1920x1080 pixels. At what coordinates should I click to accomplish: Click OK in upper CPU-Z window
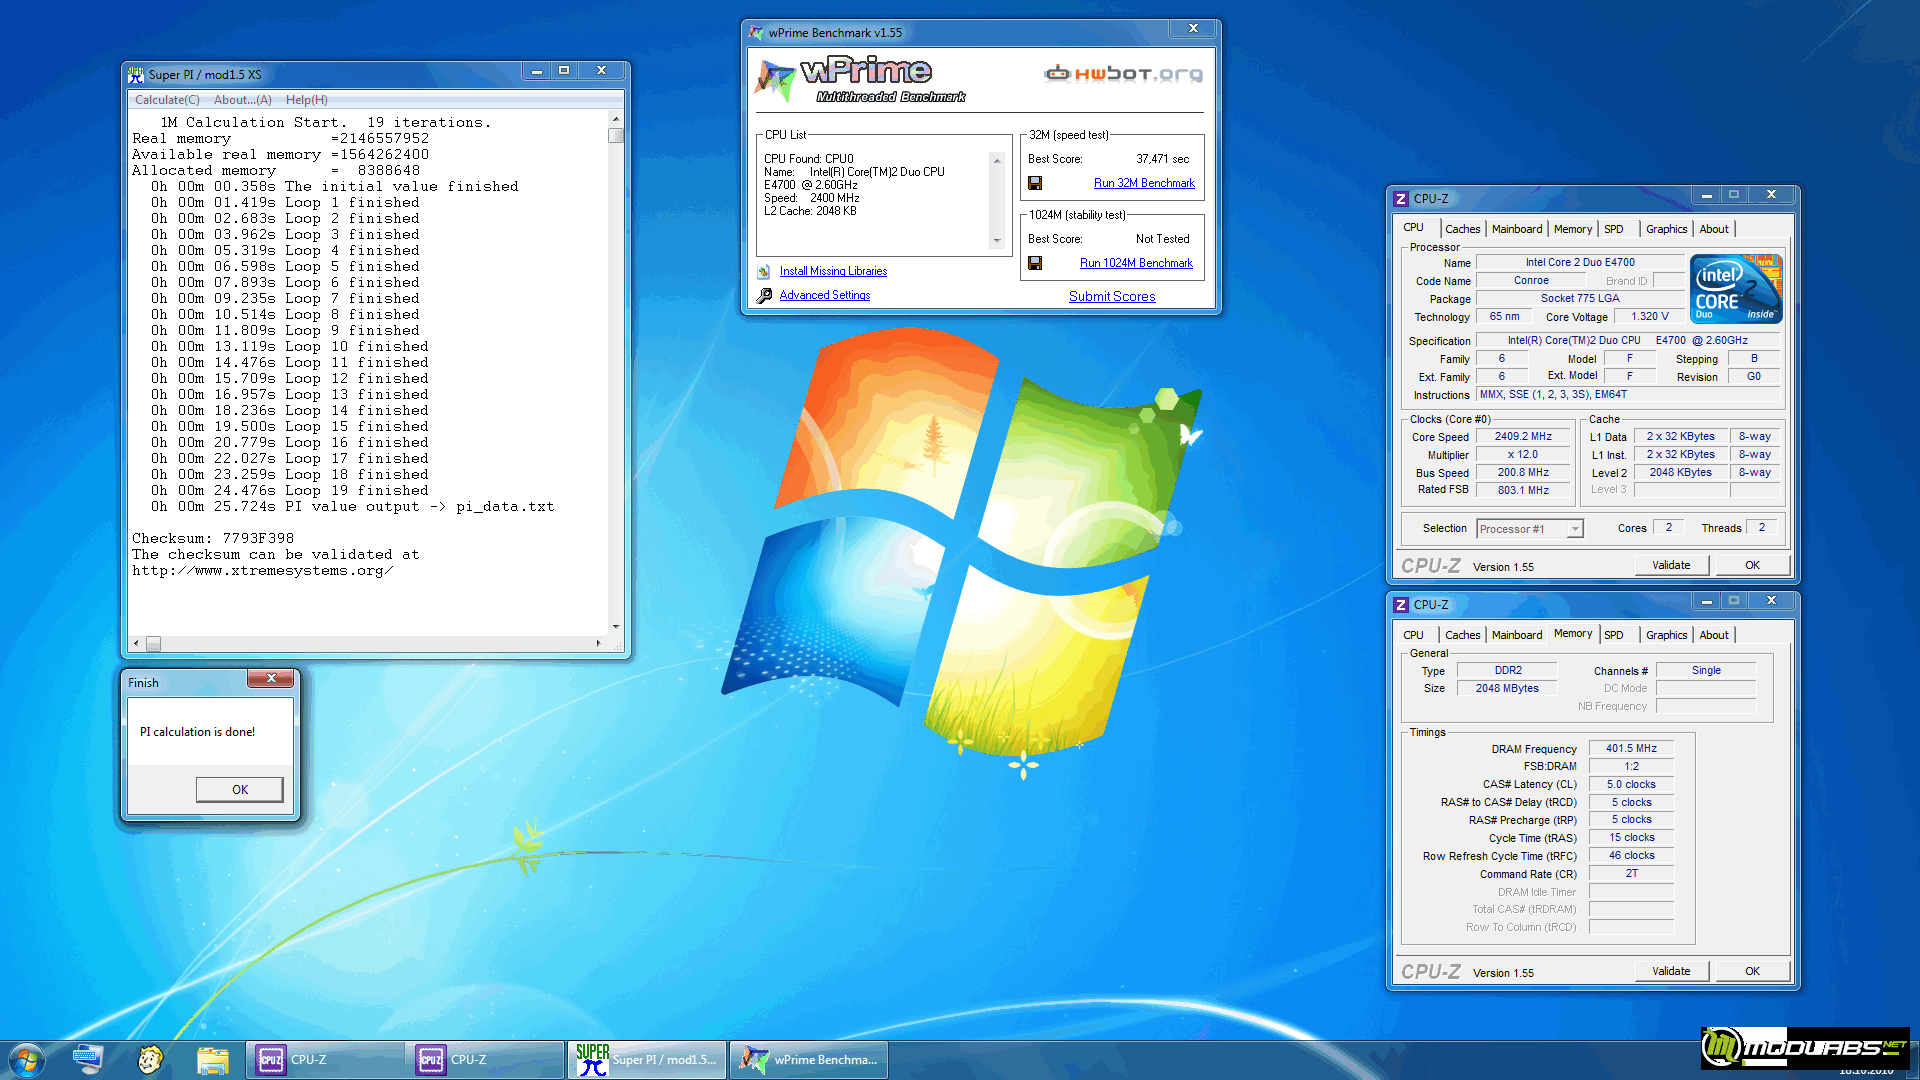1752,565
